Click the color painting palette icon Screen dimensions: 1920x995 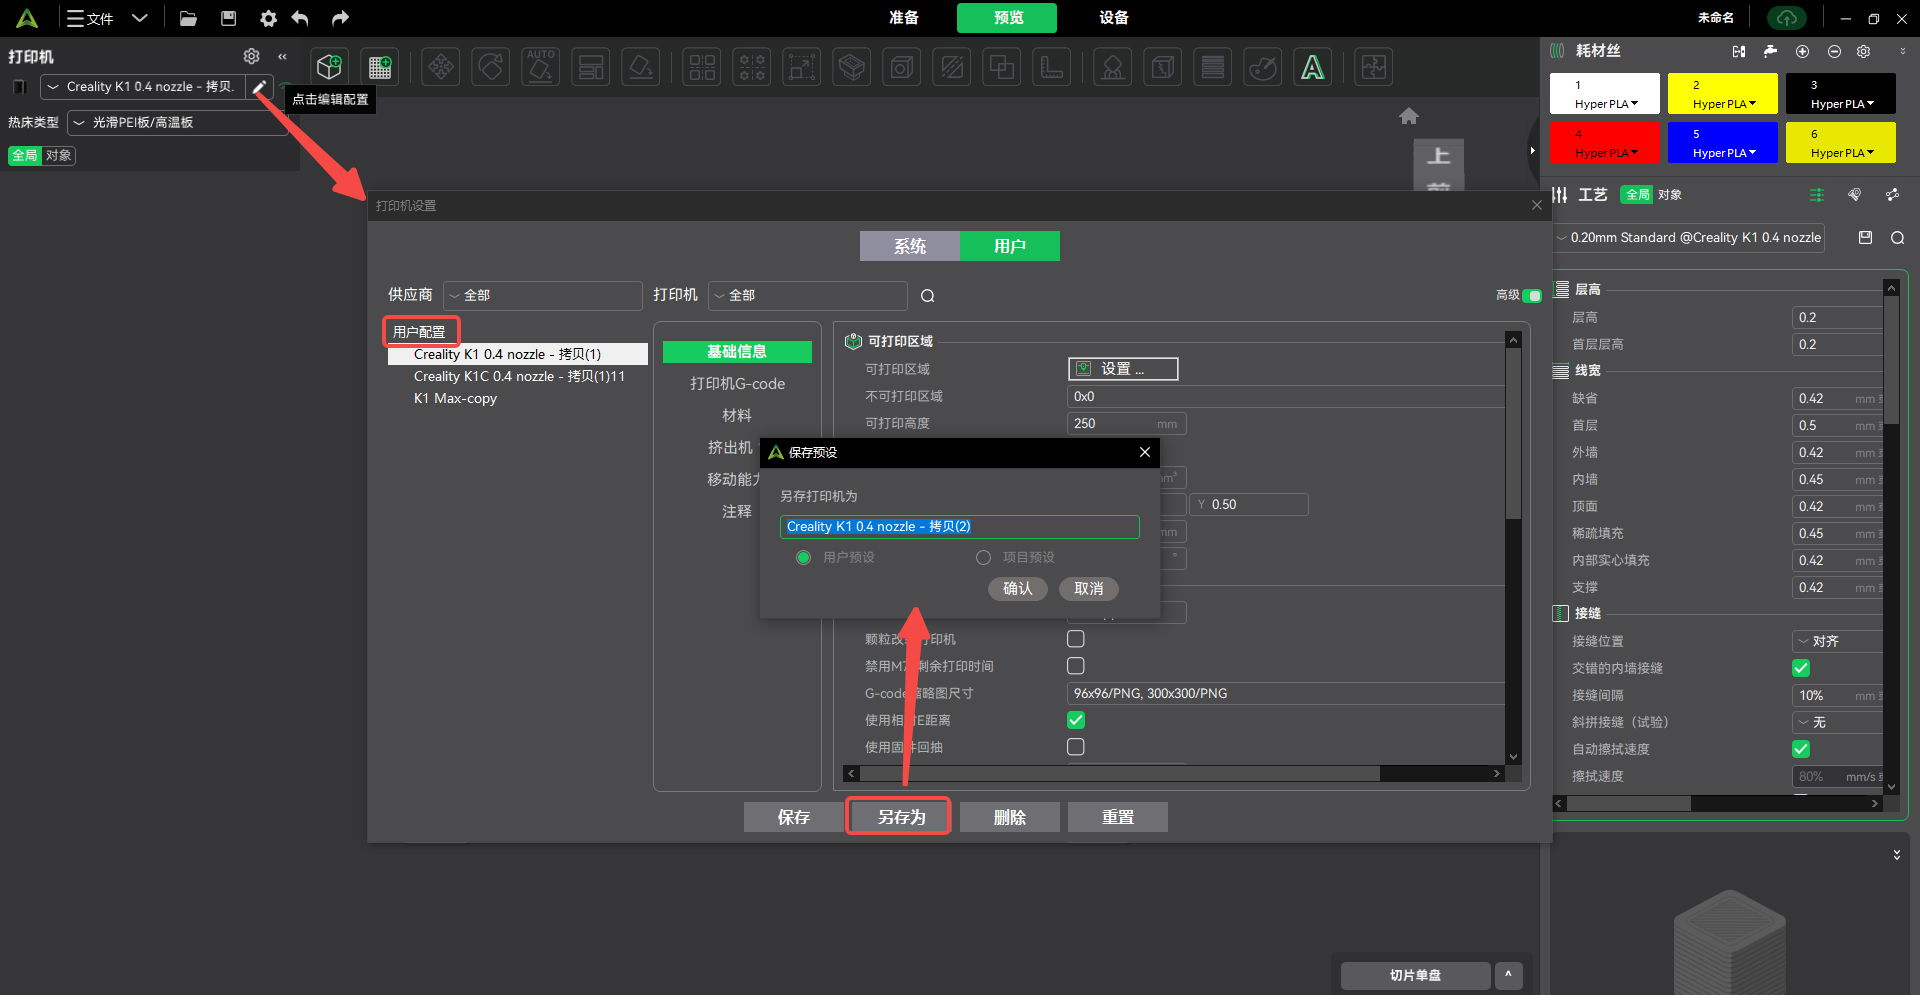click(1263, 67)
